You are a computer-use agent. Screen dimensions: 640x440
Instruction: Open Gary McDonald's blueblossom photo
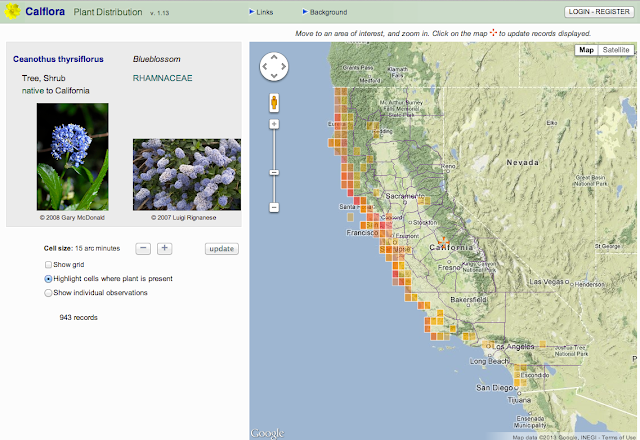point(73,156)
